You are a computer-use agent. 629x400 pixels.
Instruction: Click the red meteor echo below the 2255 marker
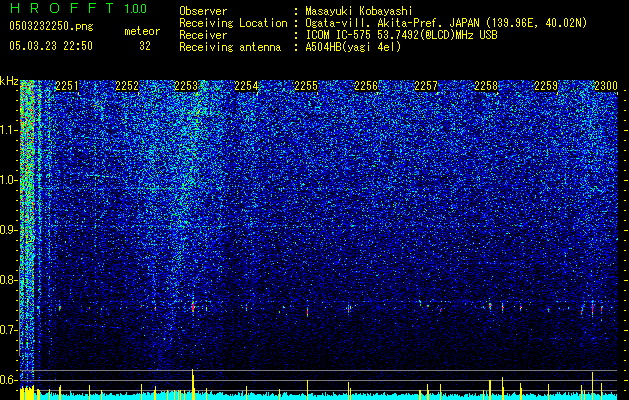pos(308,311)
